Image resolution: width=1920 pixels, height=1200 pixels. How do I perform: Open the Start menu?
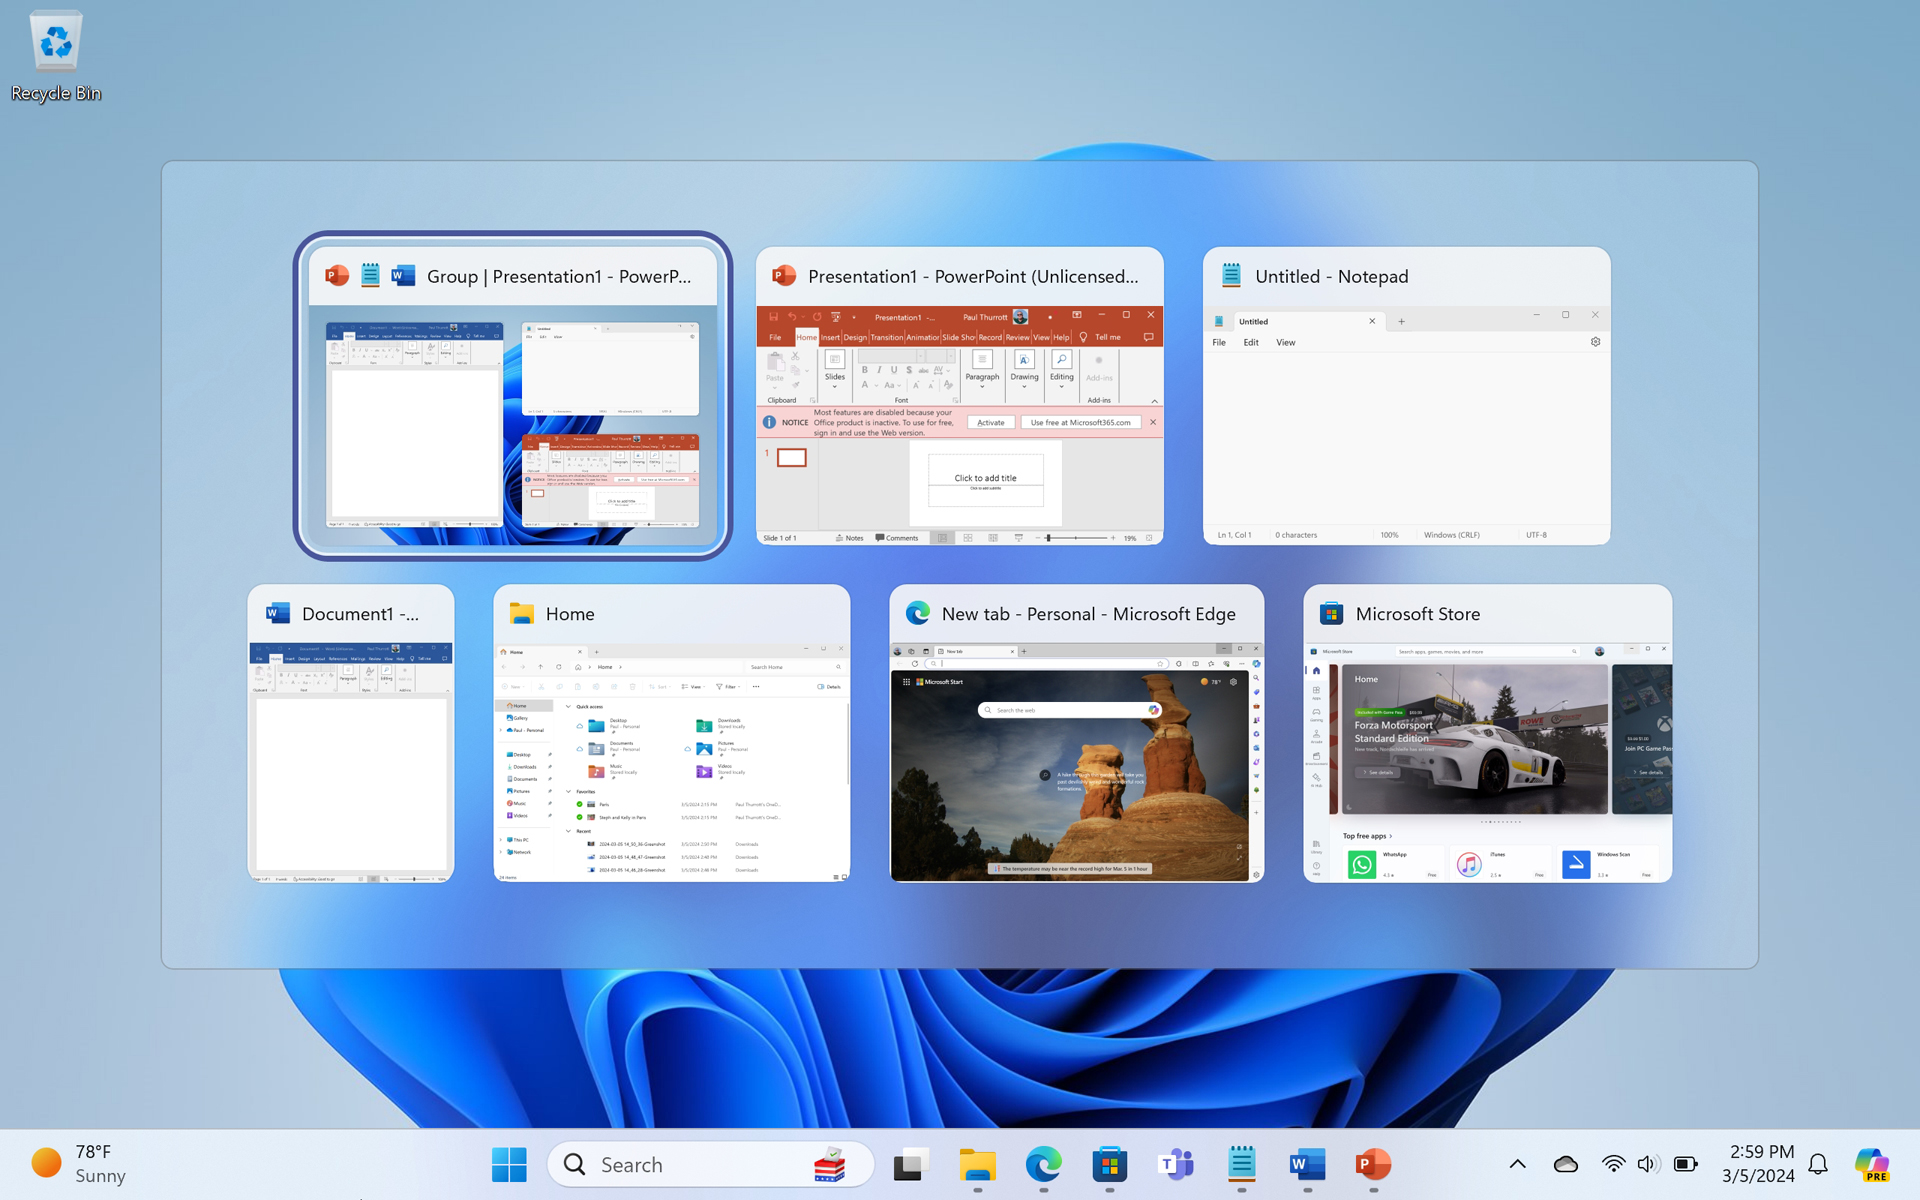tap(509, 1164)
